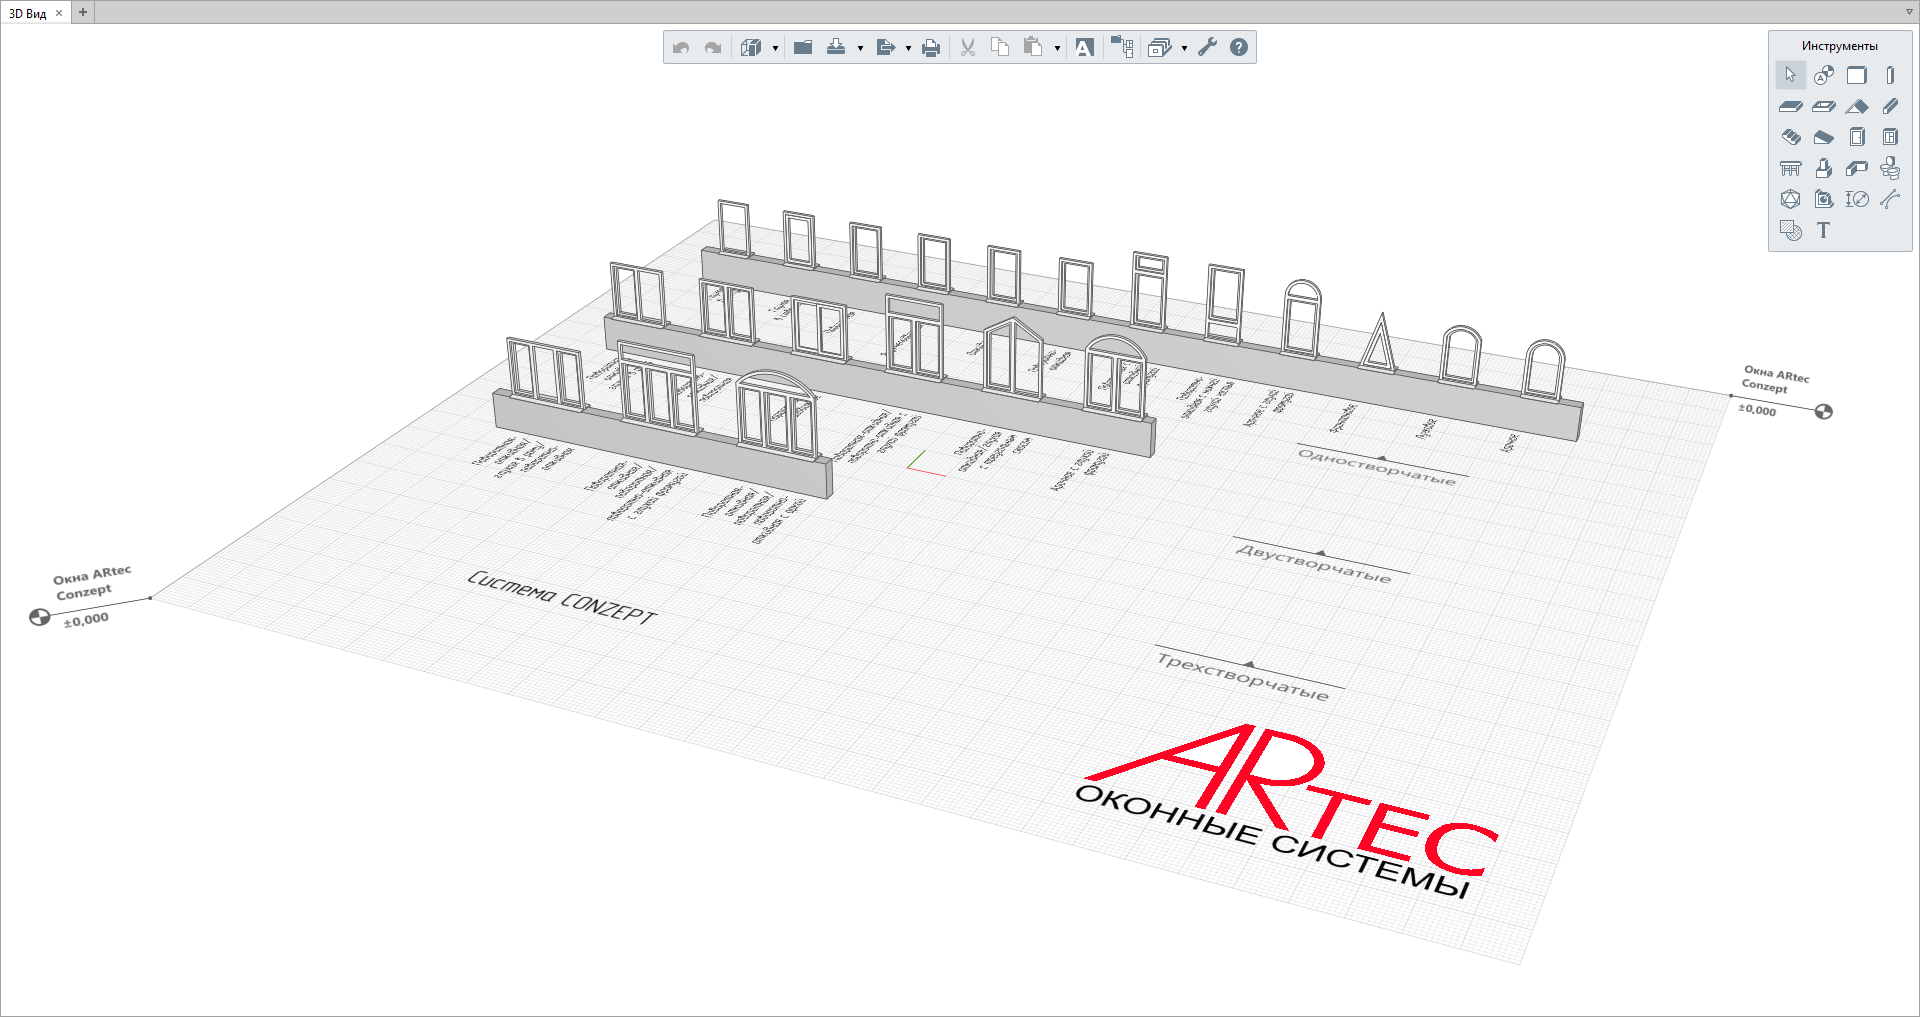Click the Трехстворчатые label in the model

click(x=1243, y=676)
